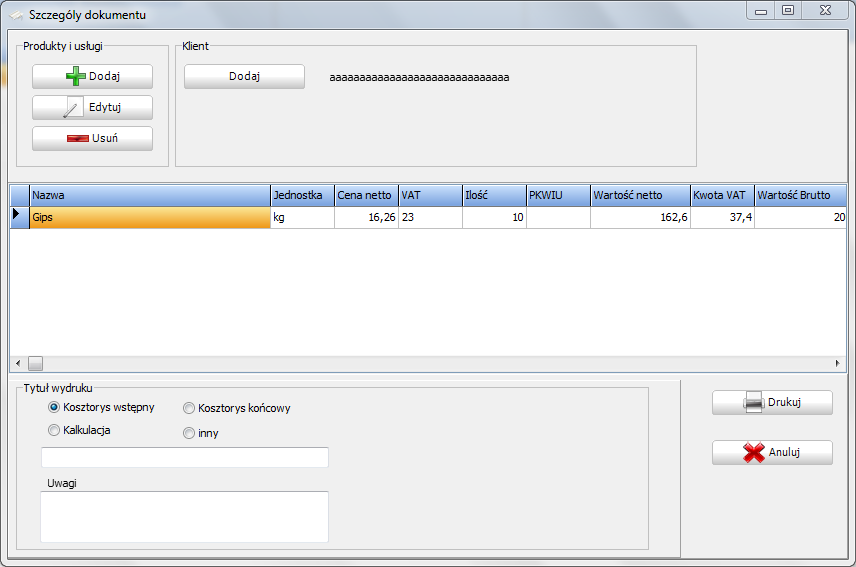Viewport: 856px width, 567px height.
Task: Add a client with Klient Dodaj button
Action: [x=244, y=76]
